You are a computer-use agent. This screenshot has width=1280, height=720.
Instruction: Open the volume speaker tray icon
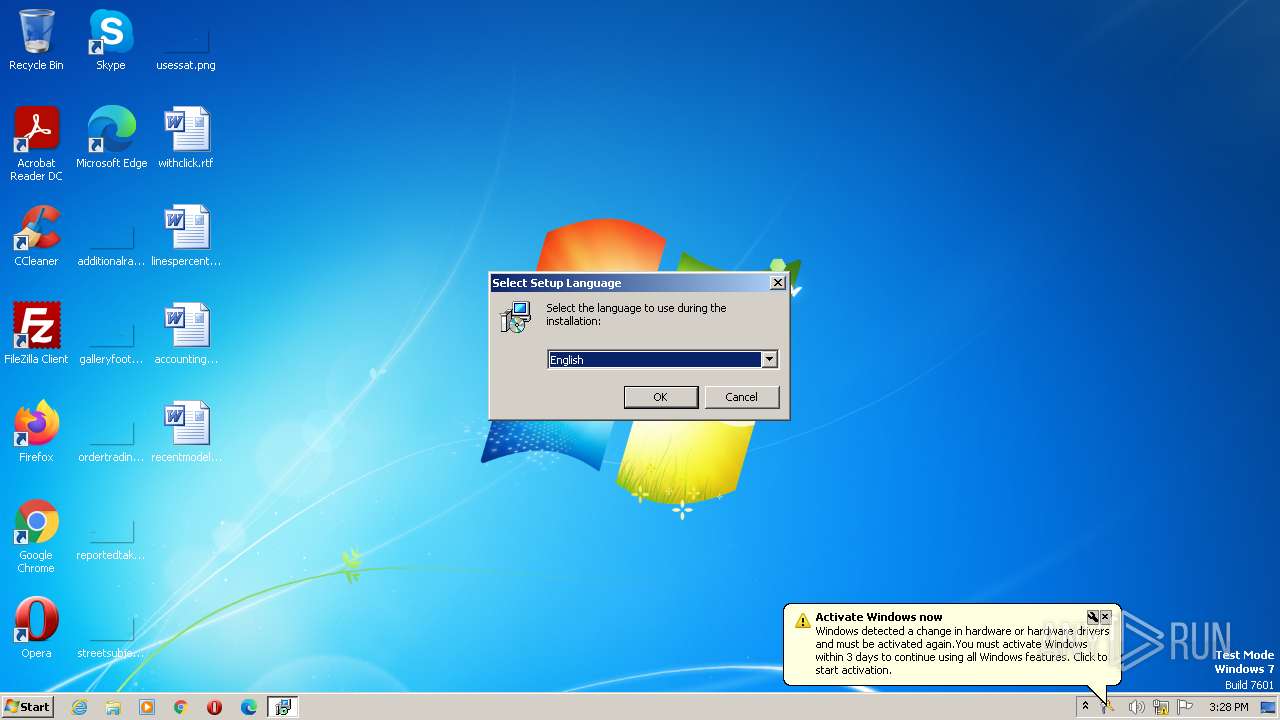(x=1136, y=707)
